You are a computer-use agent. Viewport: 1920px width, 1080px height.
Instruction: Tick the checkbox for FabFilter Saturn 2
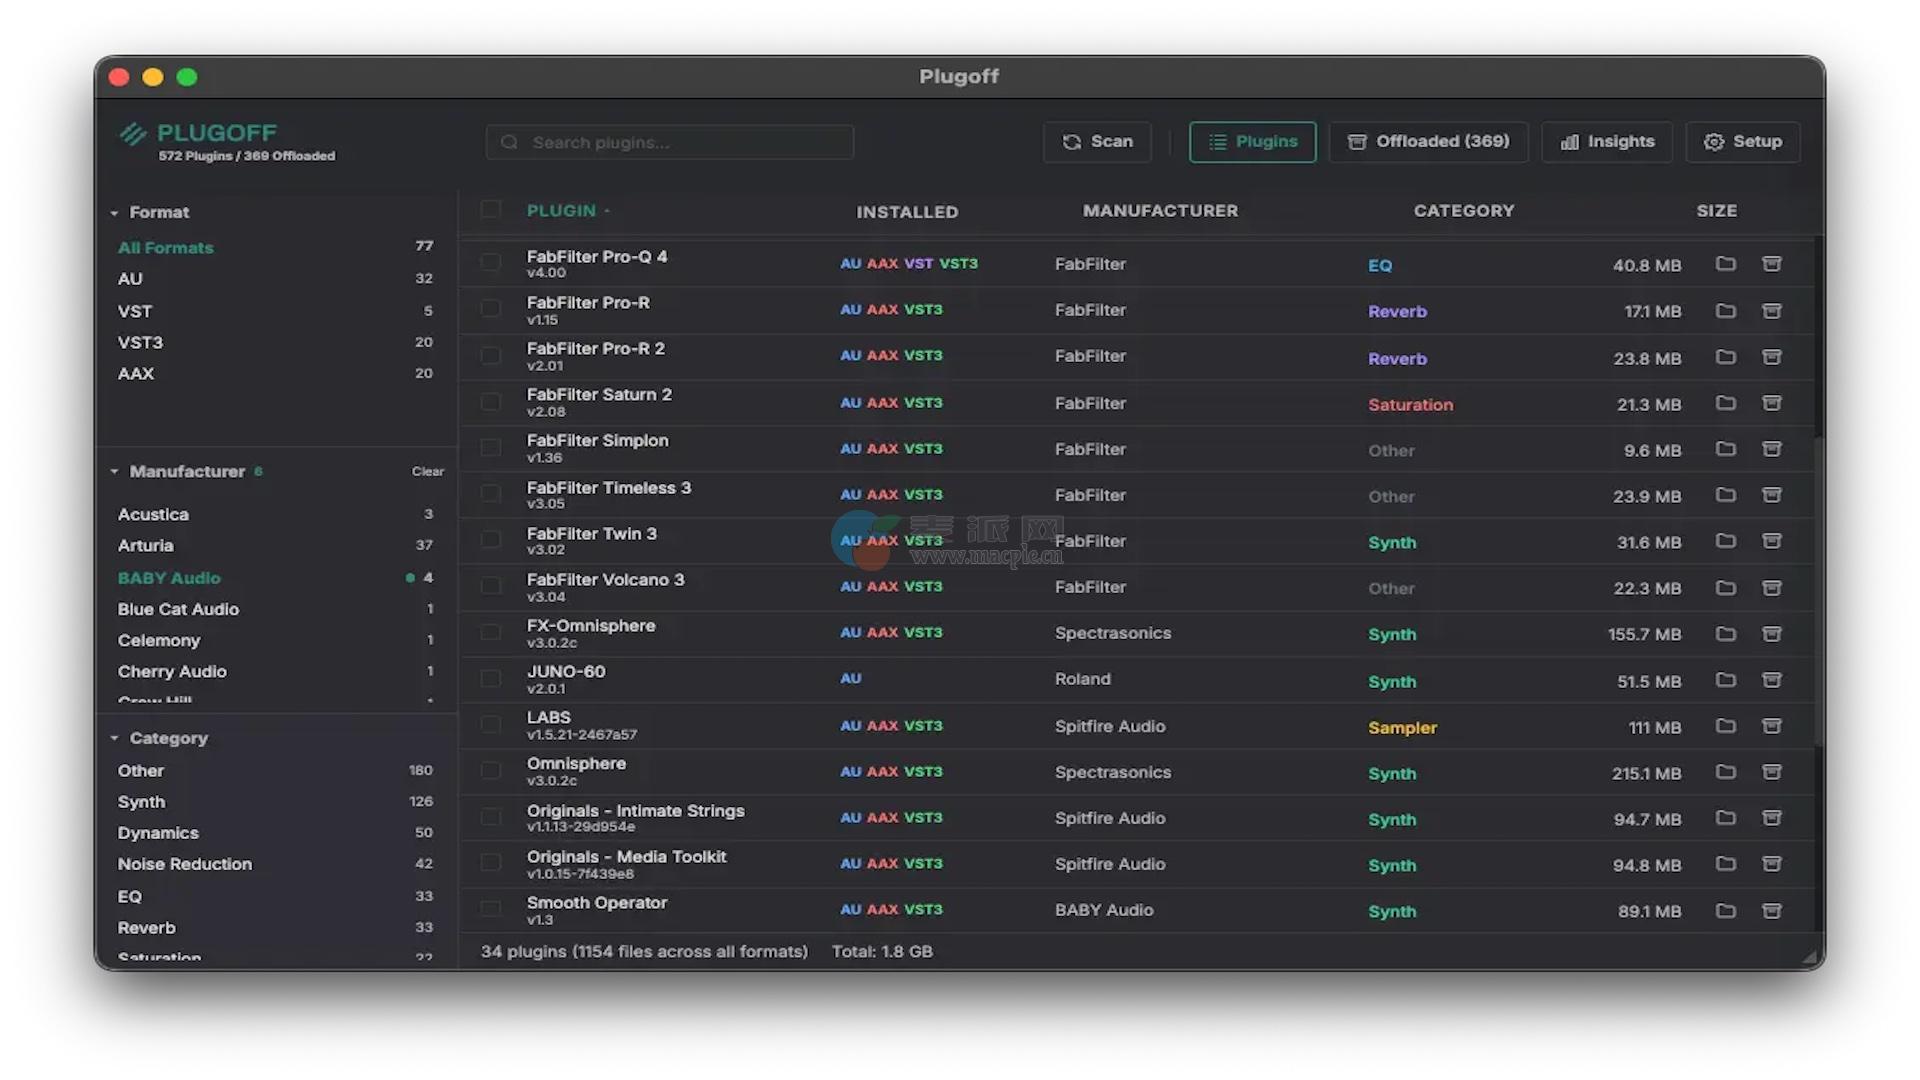(x=490, y=402)
